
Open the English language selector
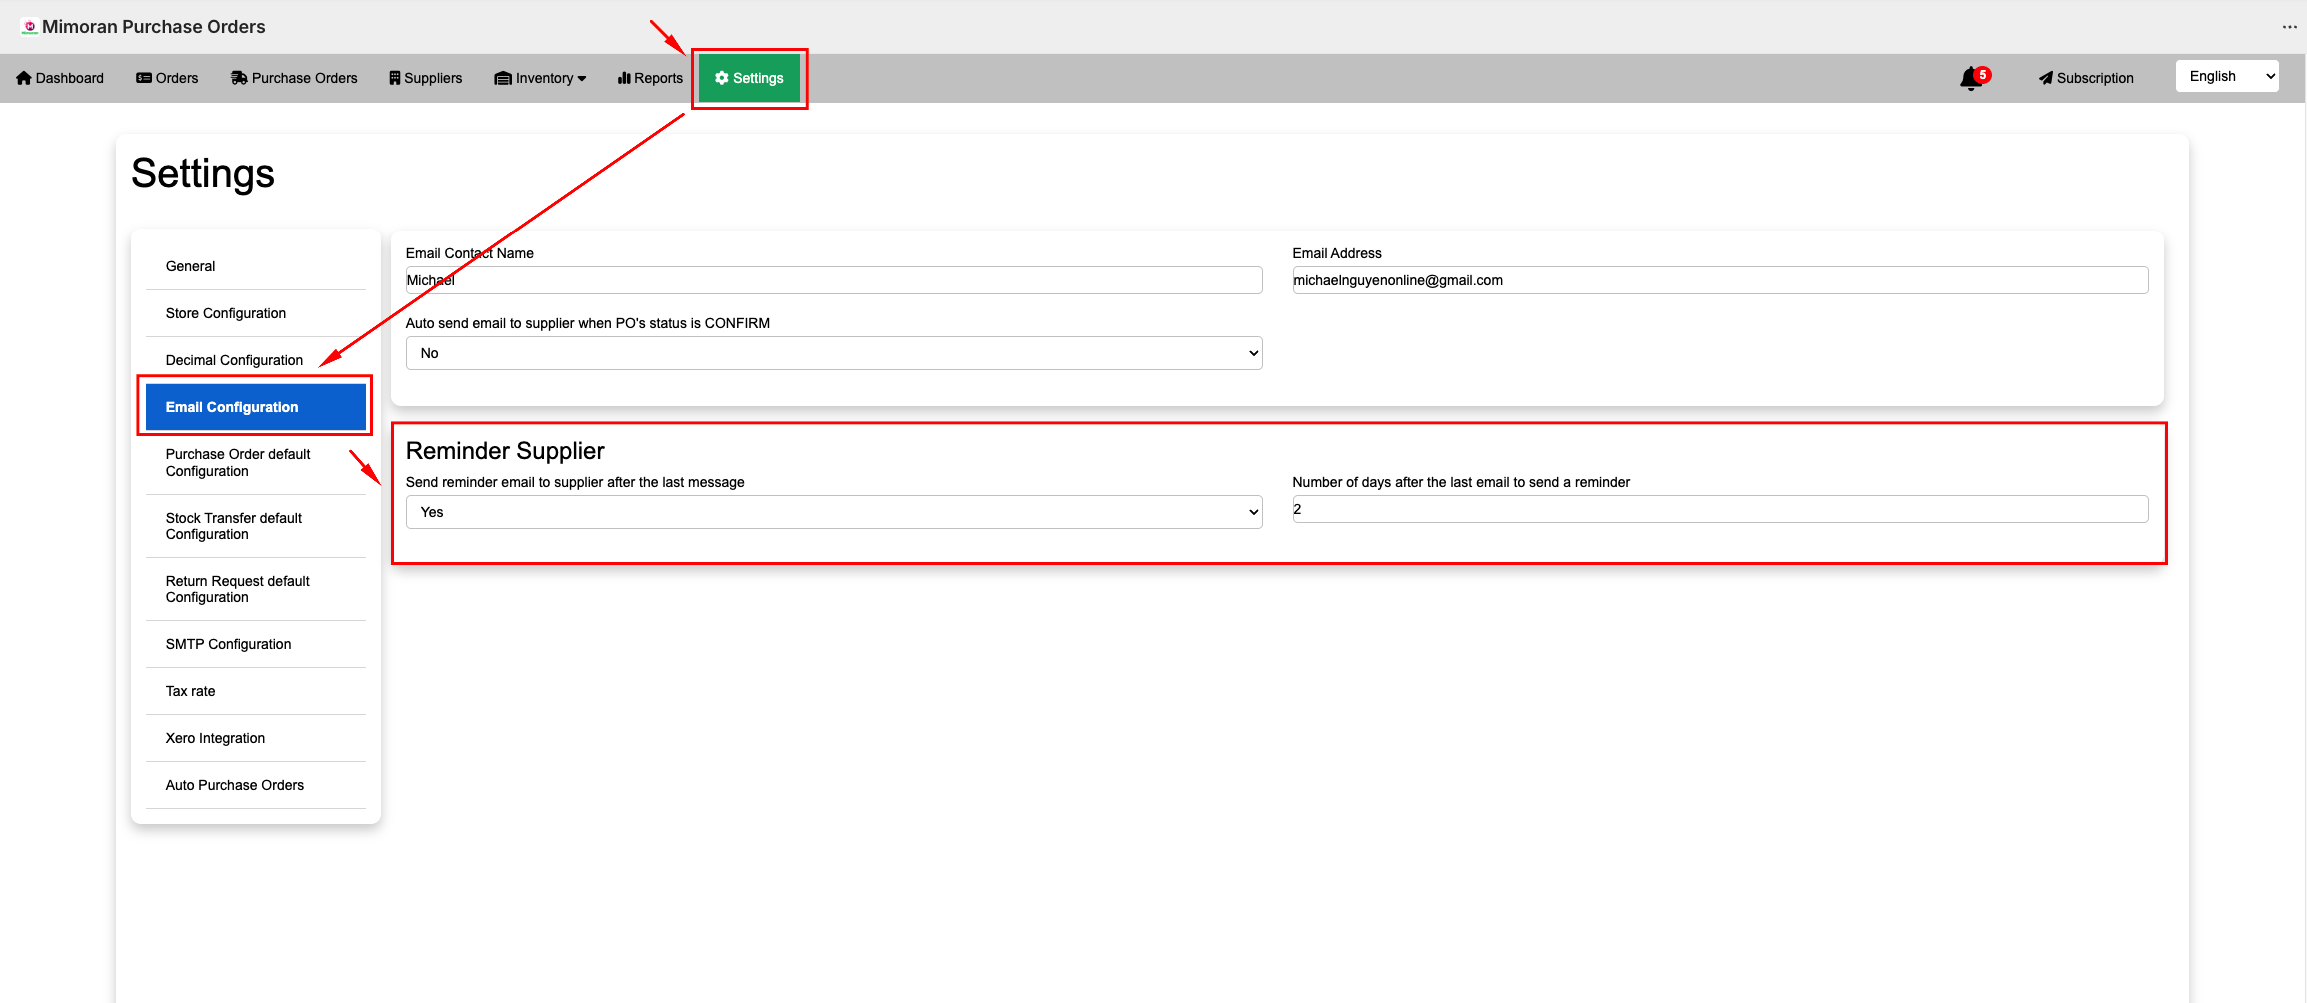(x=2226, y=76)
